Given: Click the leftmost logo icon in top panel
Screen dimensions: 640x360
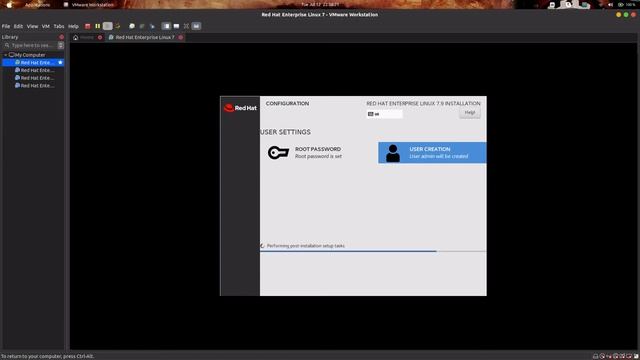Looking at the screenshot, I should (9, 4).
